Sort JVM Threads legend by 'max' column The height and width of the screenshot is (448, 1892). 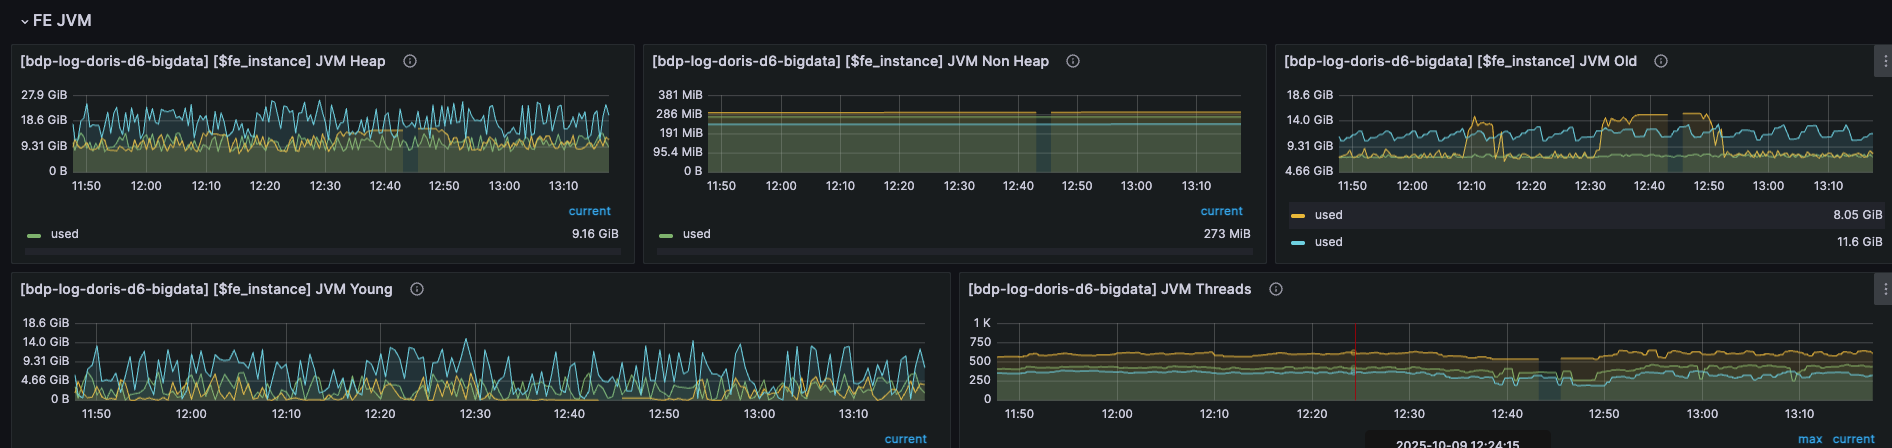pyautogui.click(x=1809, y=439)
